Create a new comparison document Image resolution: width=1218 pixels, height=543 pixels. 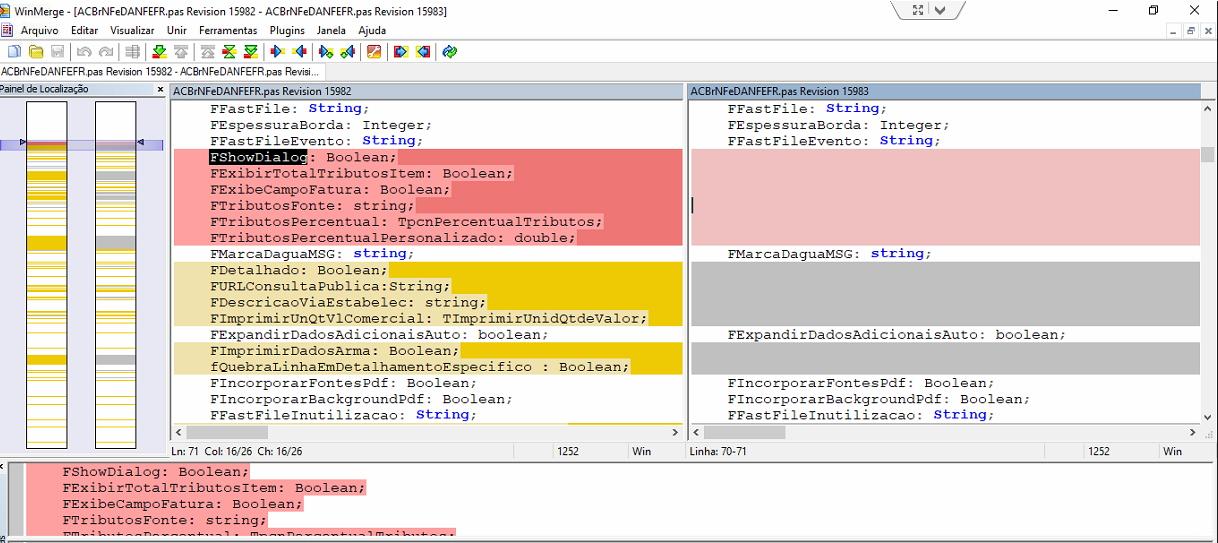(14, 51)
